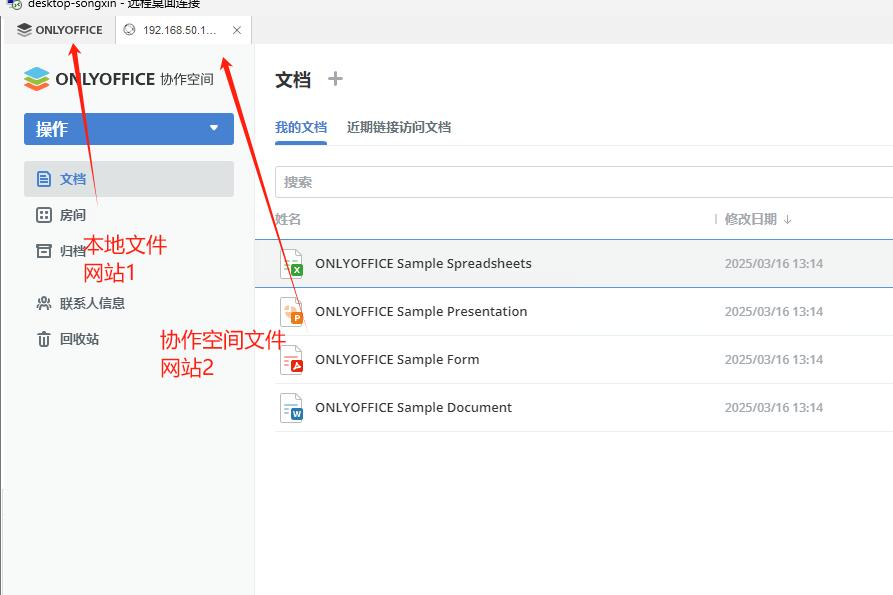The height and width of the screenshot is (595, 893).
Task: Click the 归档 archive box icon
Action: [44, 251]
